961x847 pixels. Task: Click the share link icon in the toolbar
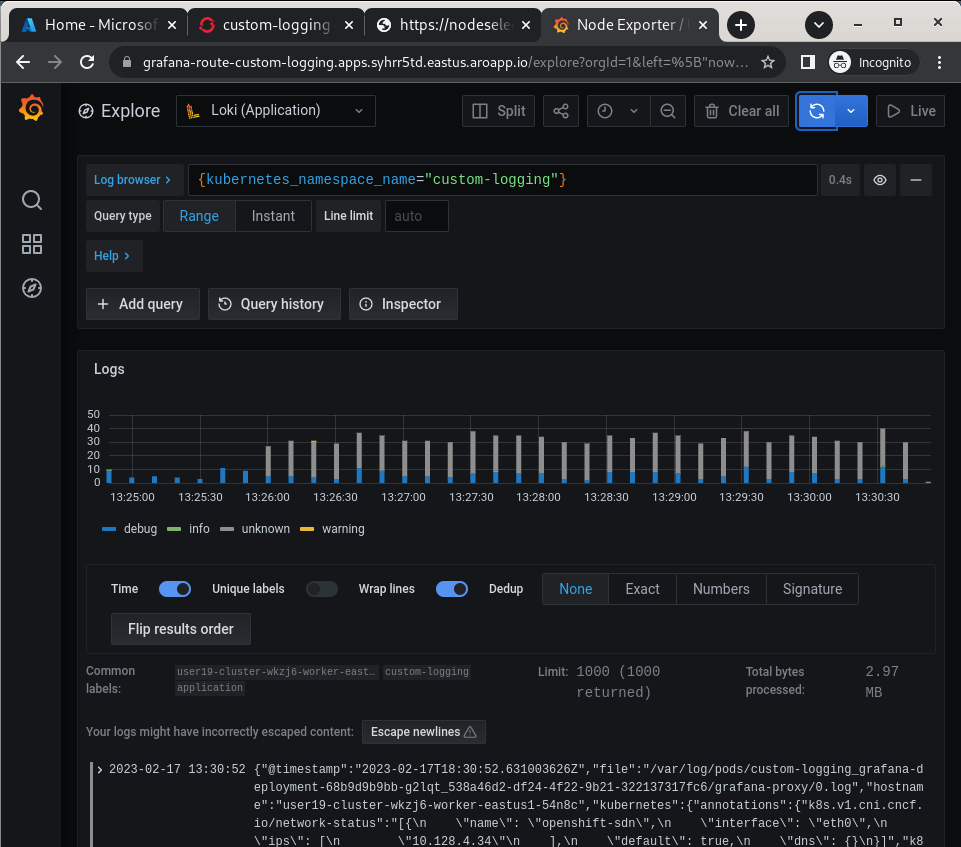560,111
